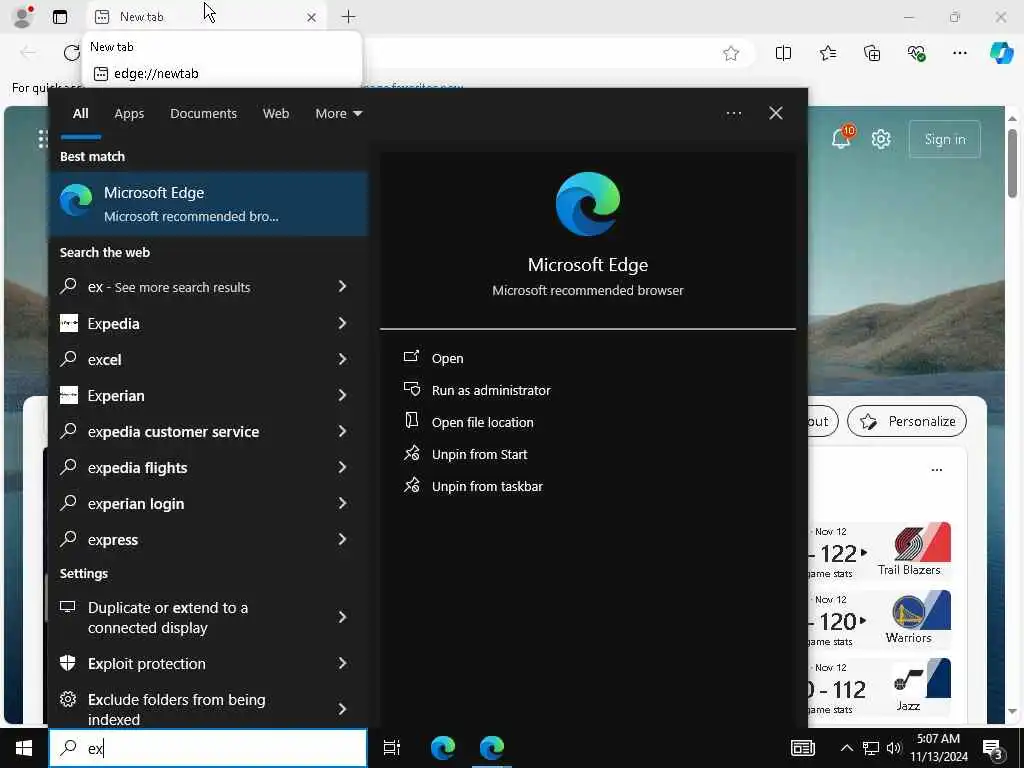1024x768 pixels.
Task: Click the large Microsoft Edge logo
Action: pos(588,204)
